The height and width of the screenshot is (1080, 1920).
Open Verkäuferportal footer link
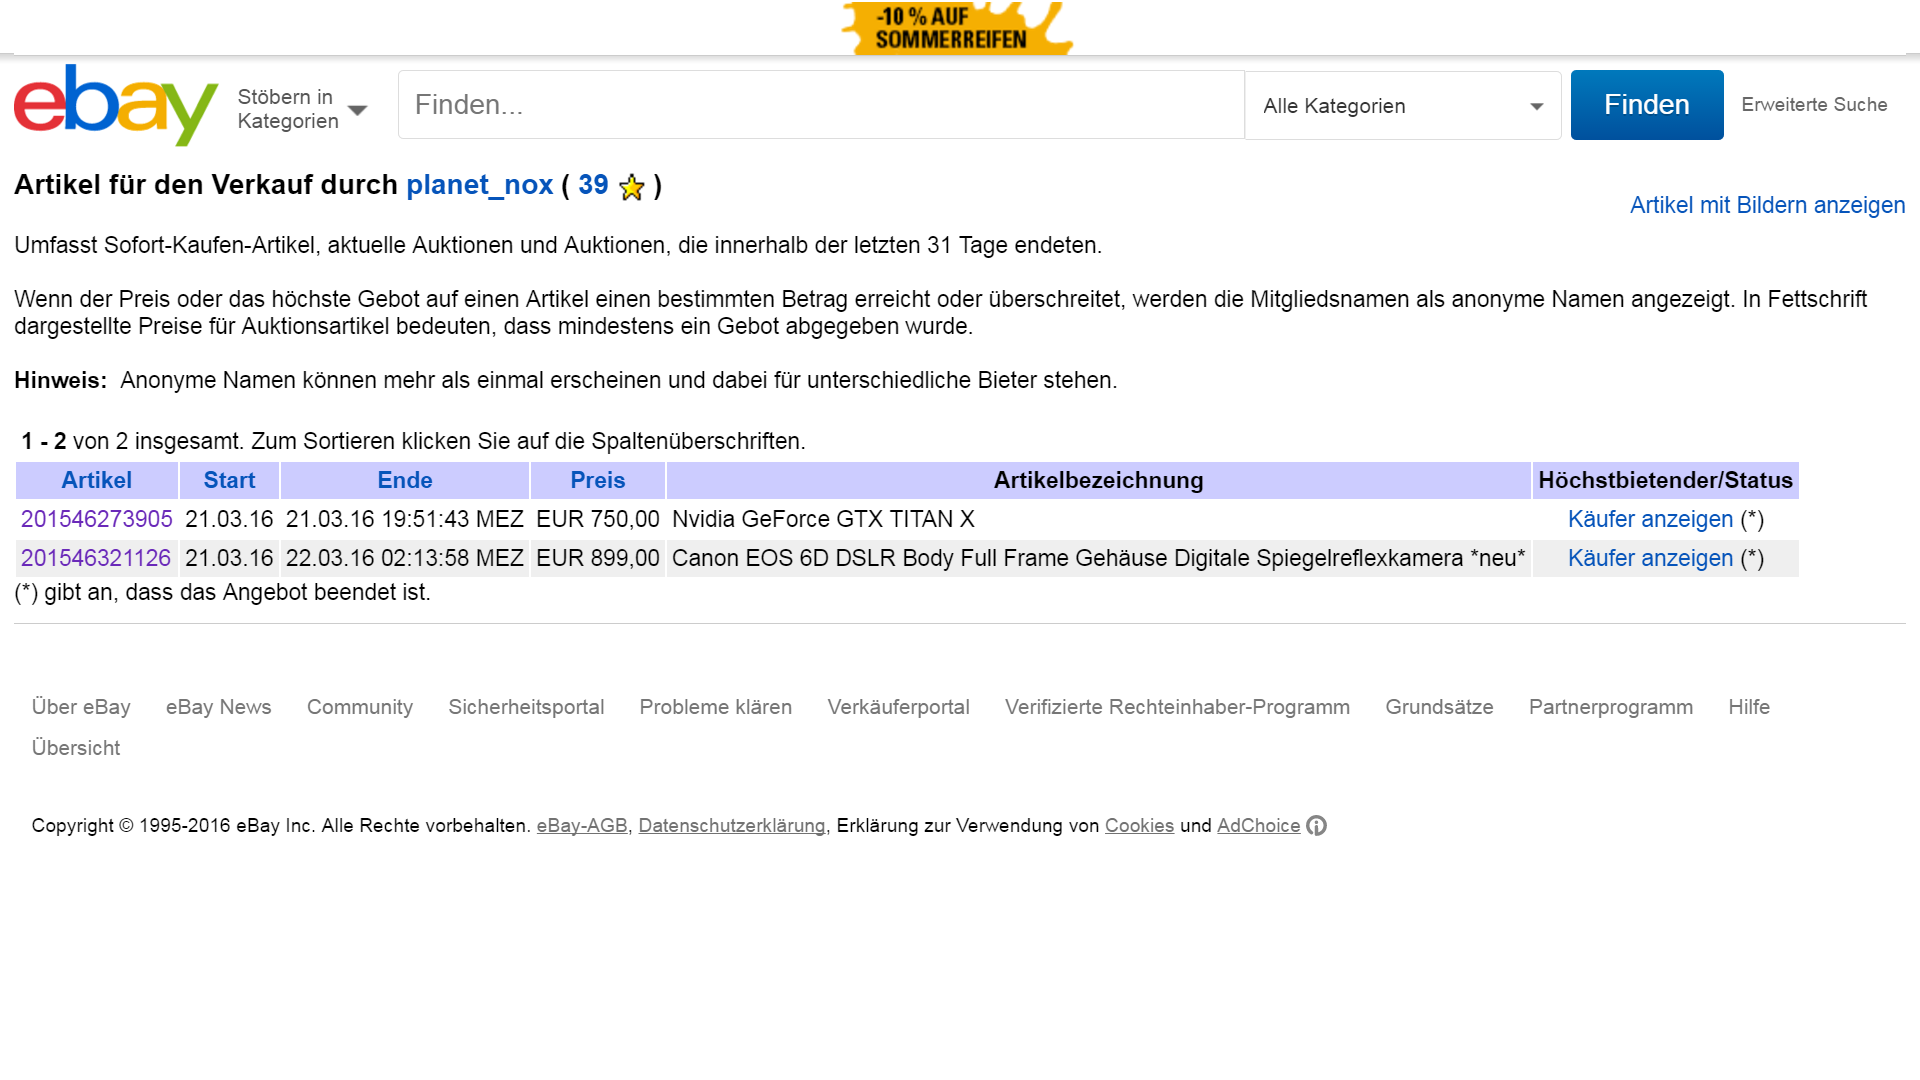click(898, 707)
